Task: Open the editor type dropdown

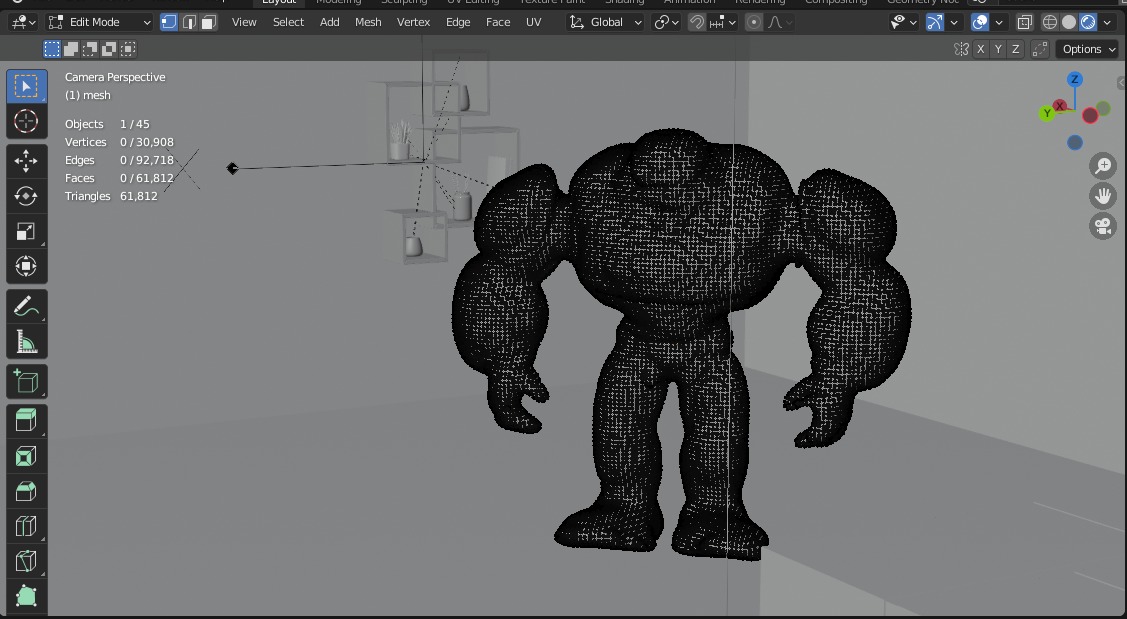Action: pyautogui.click(x=24, y=22)
